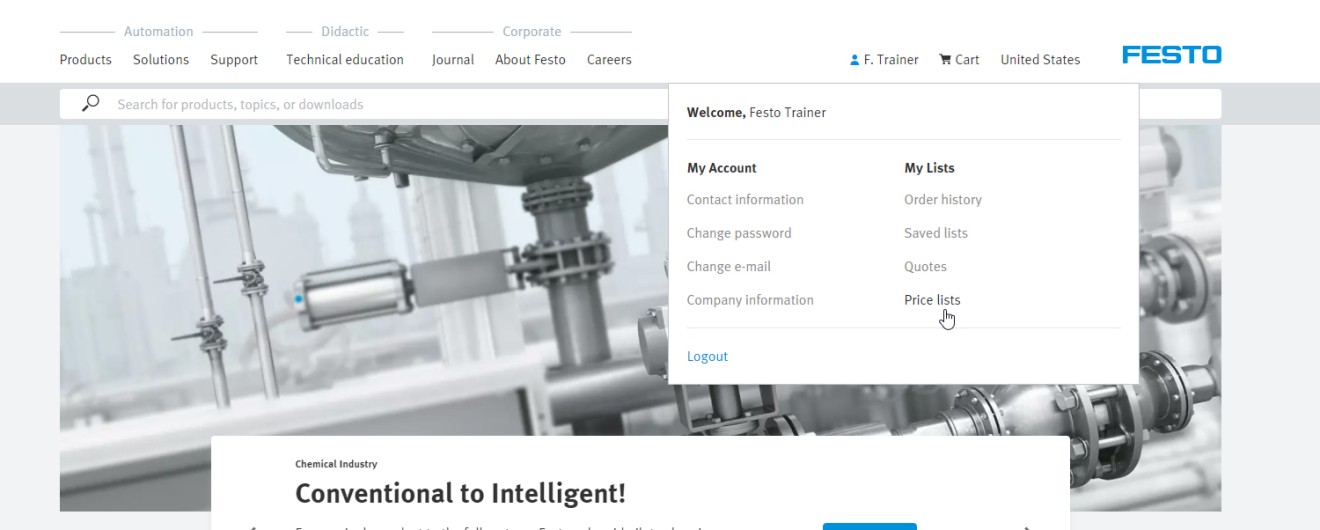Open the Careers menu
This screenshot has height=530, width=1320.
coord(609,60)
